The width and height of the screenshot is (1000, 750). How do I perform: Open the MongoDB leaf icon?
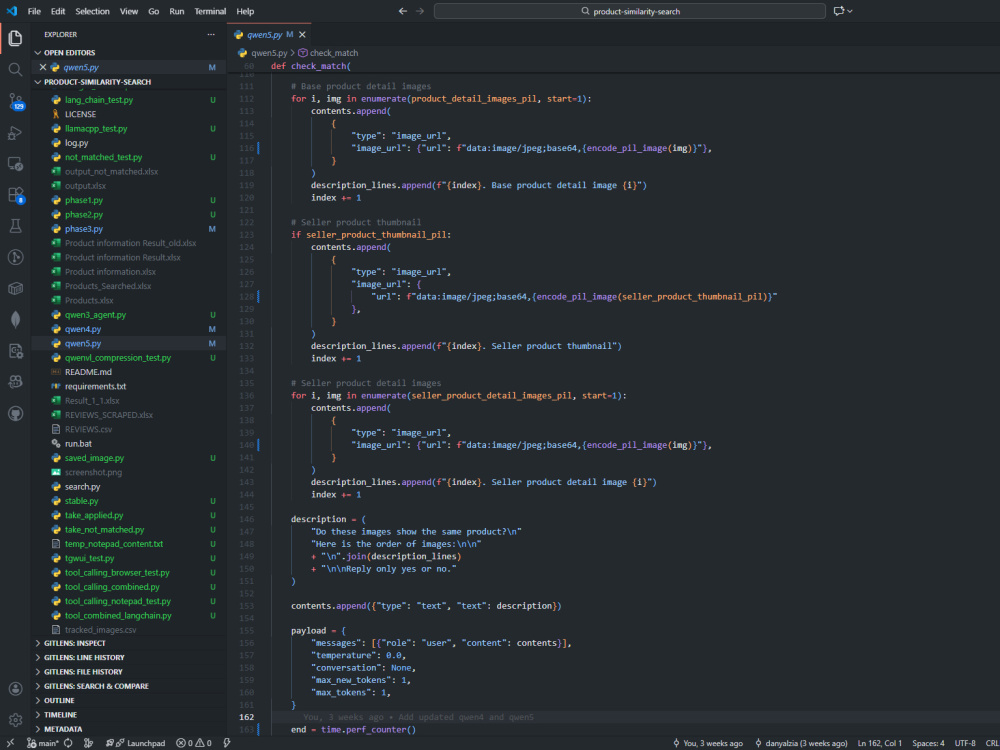coord(15,320)
